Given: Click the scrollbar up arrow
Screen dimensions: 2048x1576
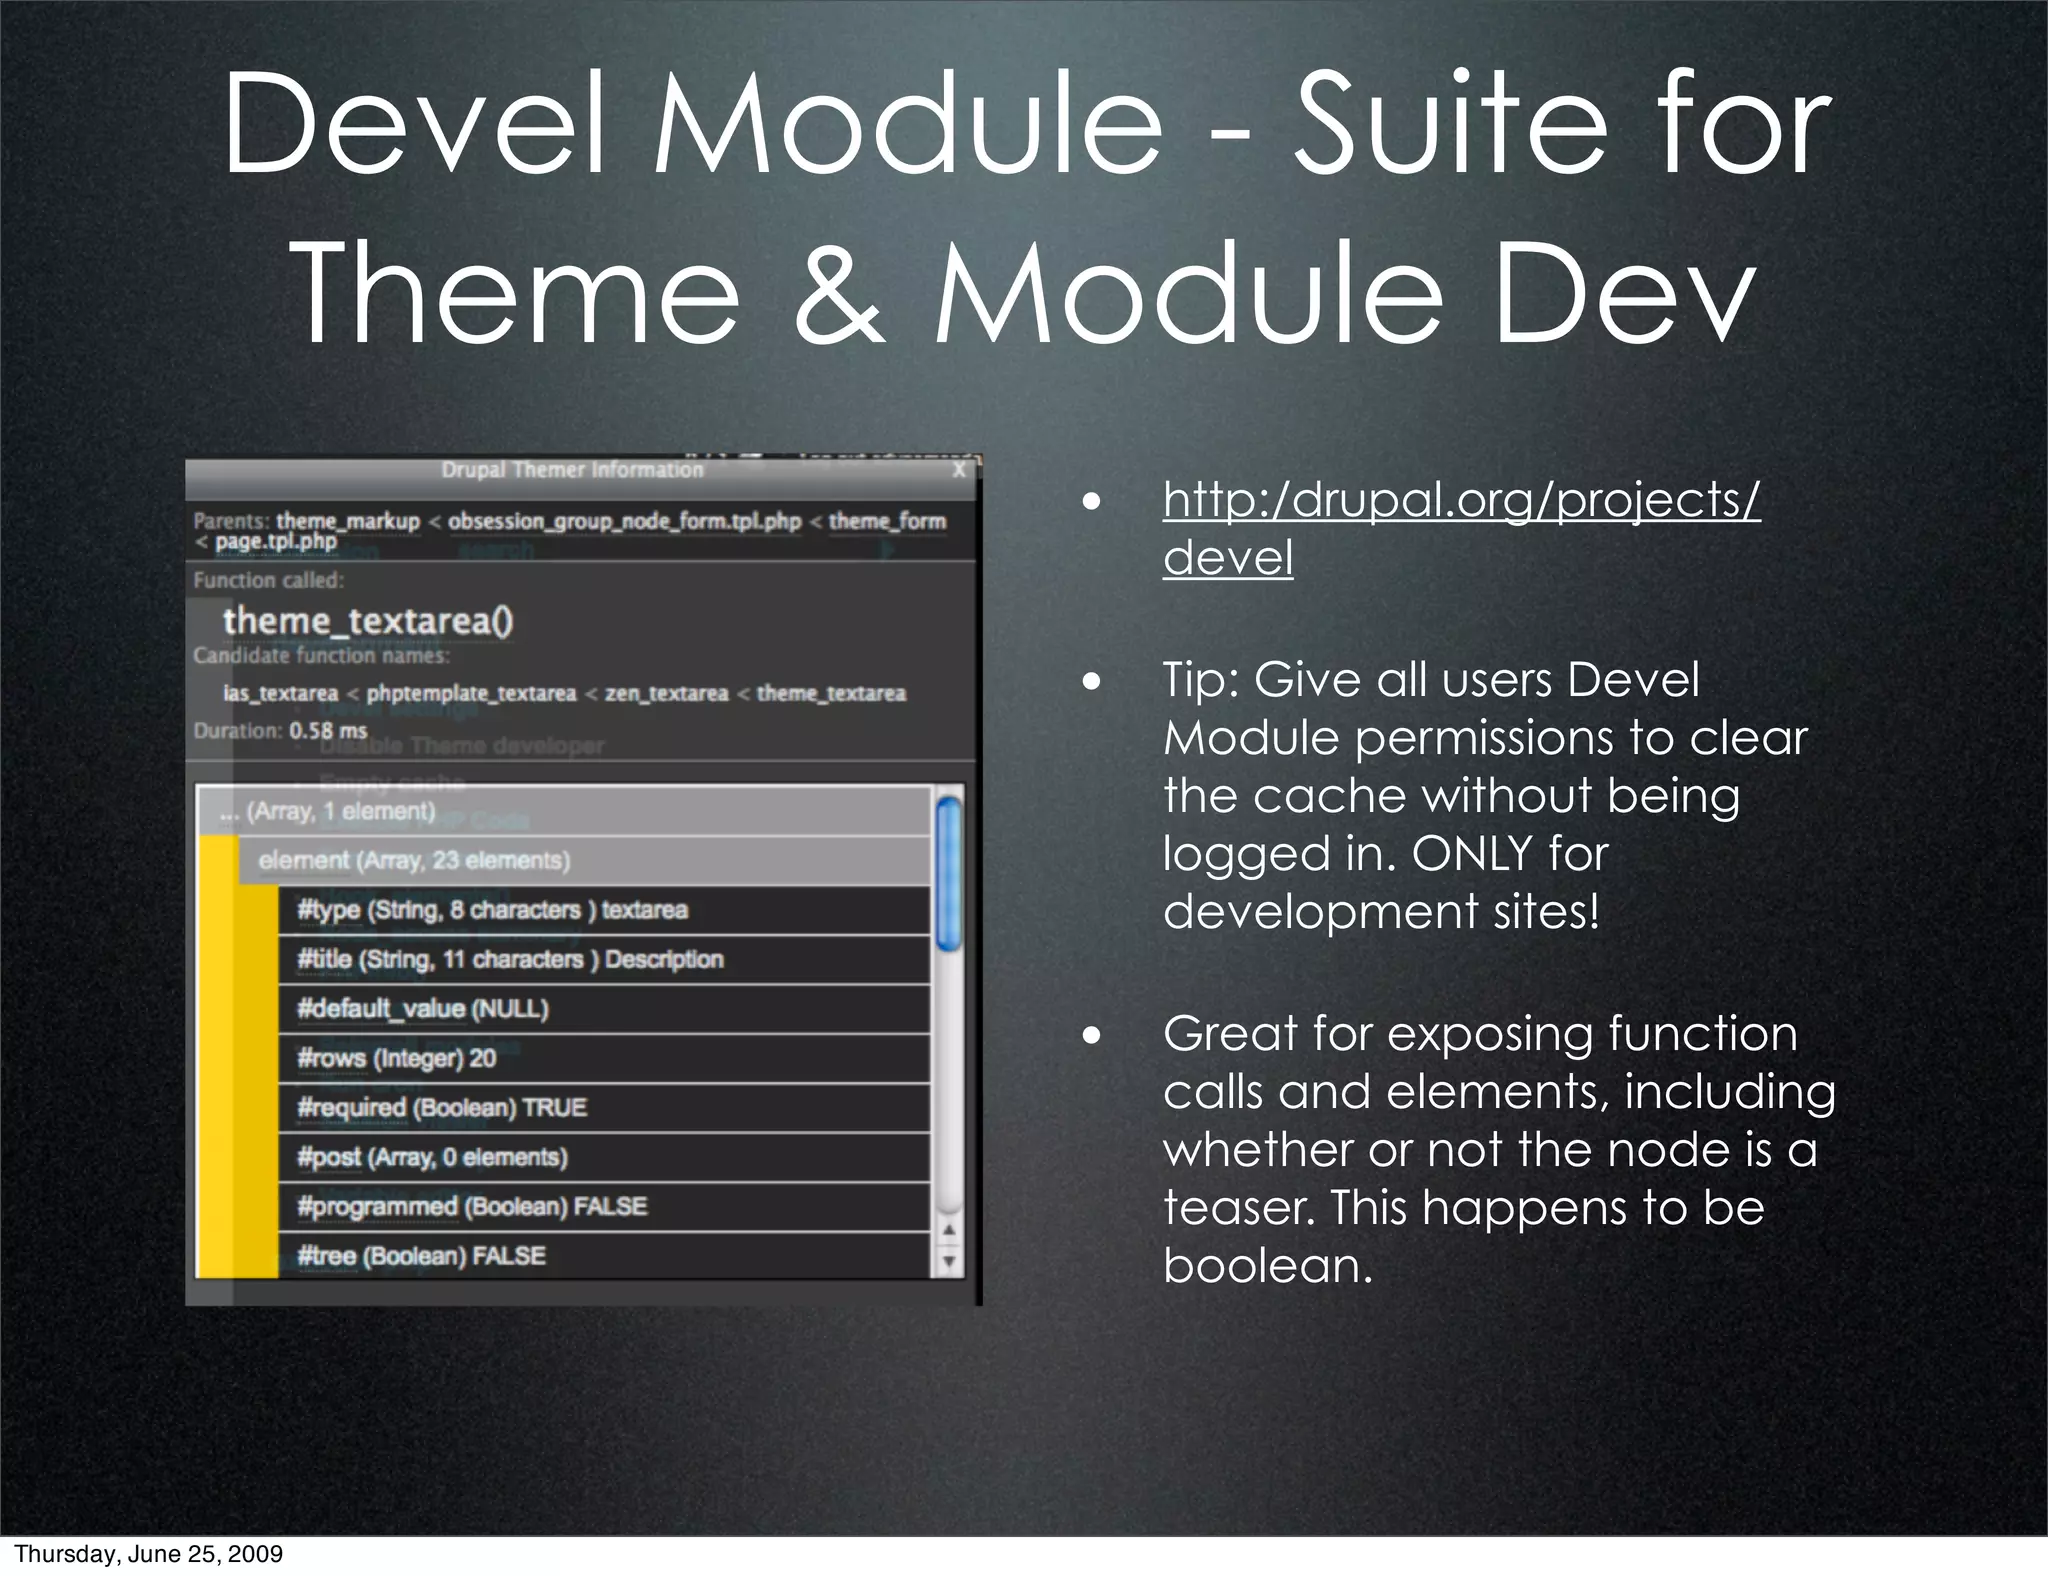Looking at the screenshot, I should [x=949, y=1230].
